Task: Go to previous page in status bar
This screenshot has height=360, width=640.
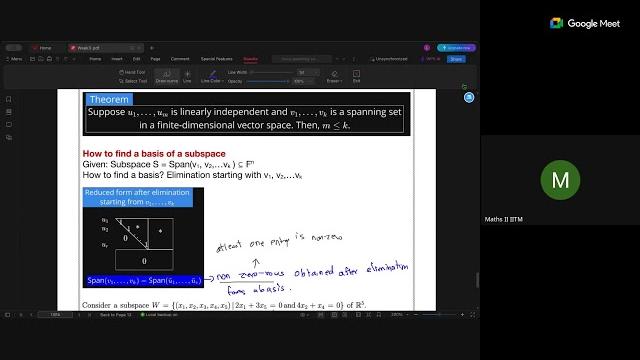Action: coord(31,315)
